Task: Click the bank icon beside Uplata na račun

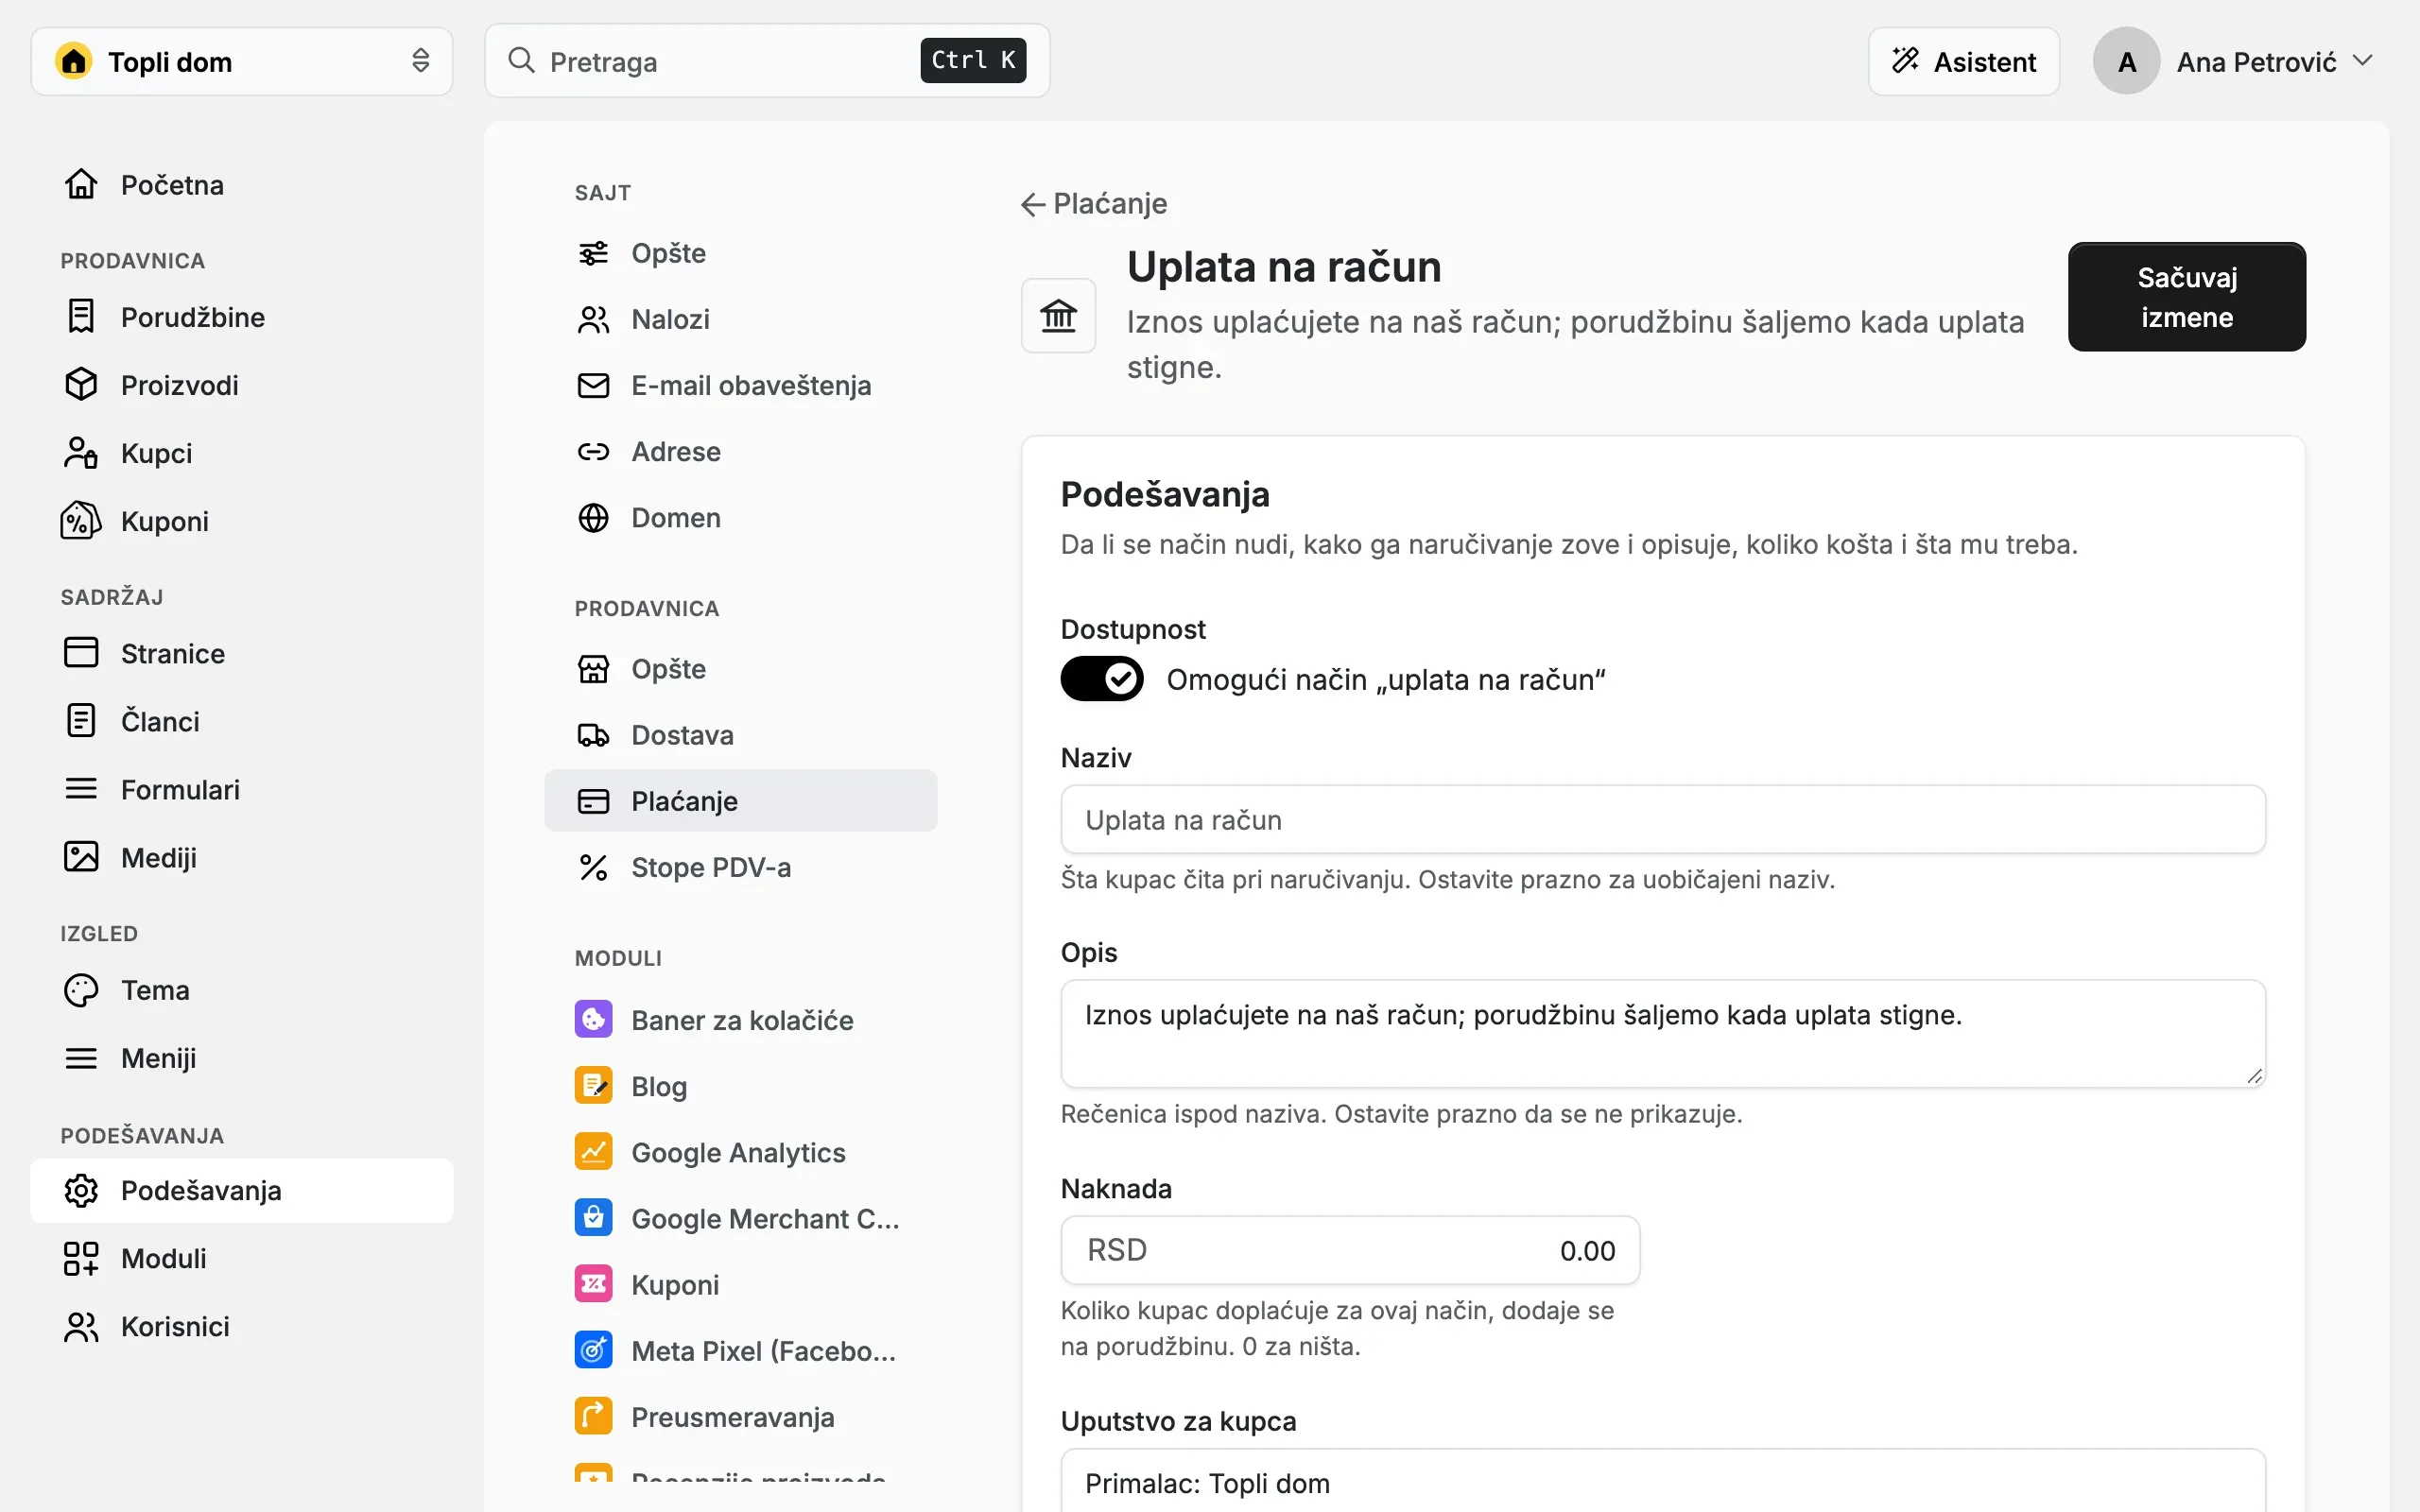Action: 1058,316
